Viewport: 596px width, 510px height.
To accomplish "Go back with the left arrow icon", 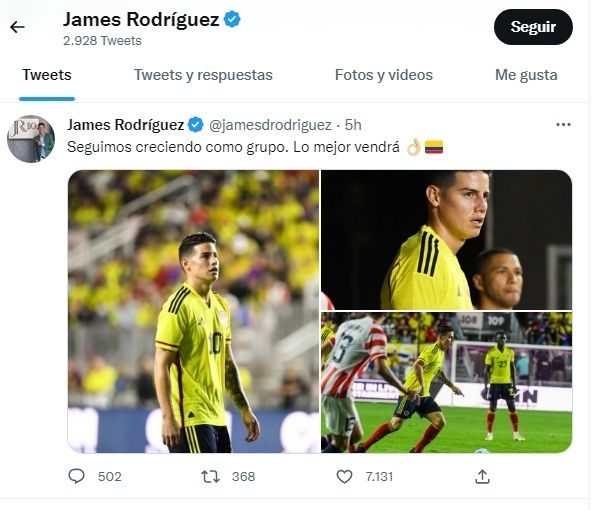I will (17, 27).
